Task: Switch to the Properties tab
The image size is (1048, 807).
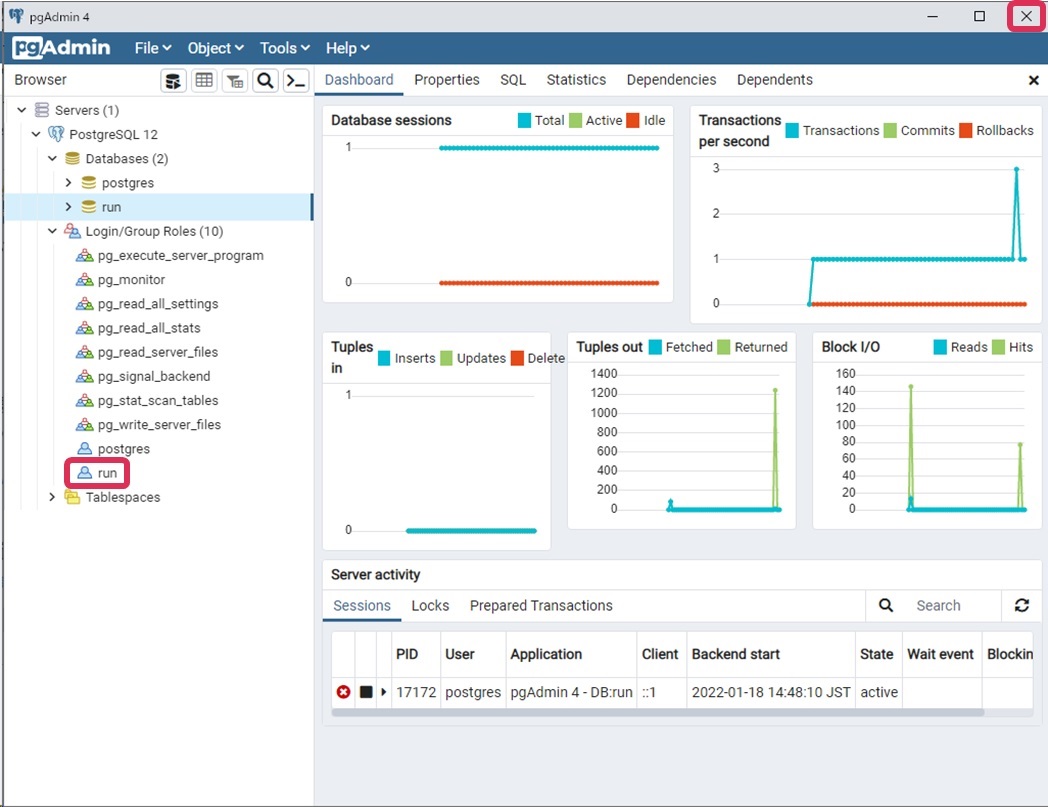Action: coord(446,80)
